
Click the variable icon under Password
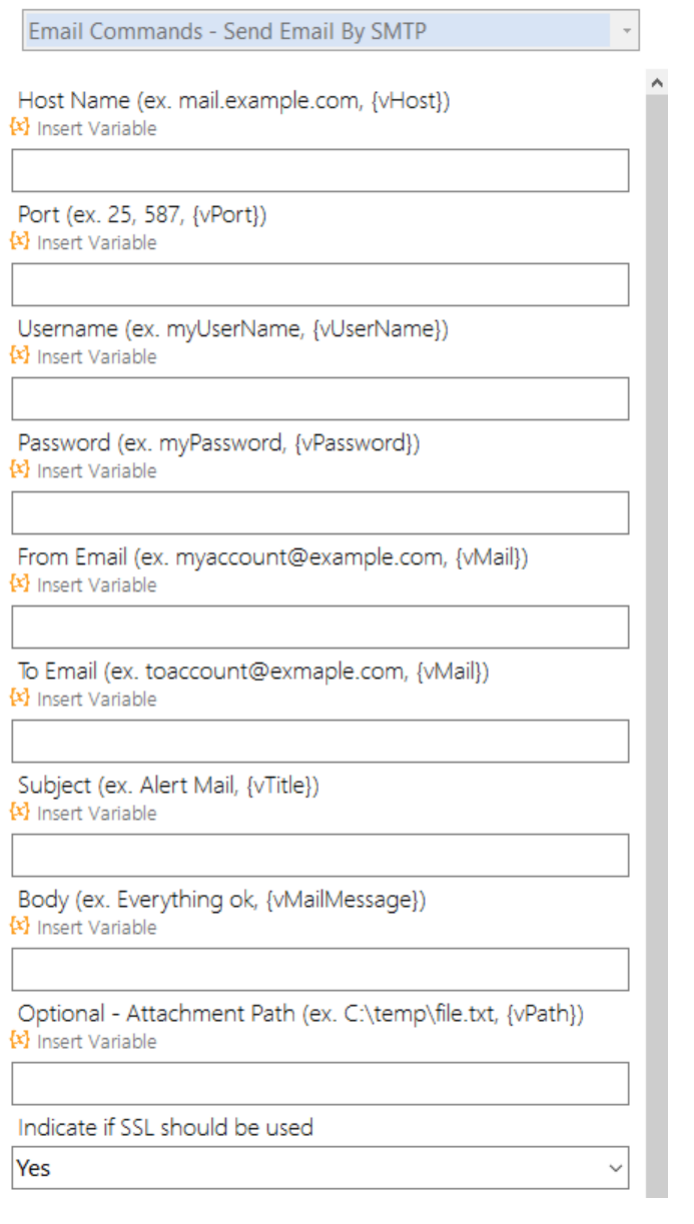(x=20, y=469)
